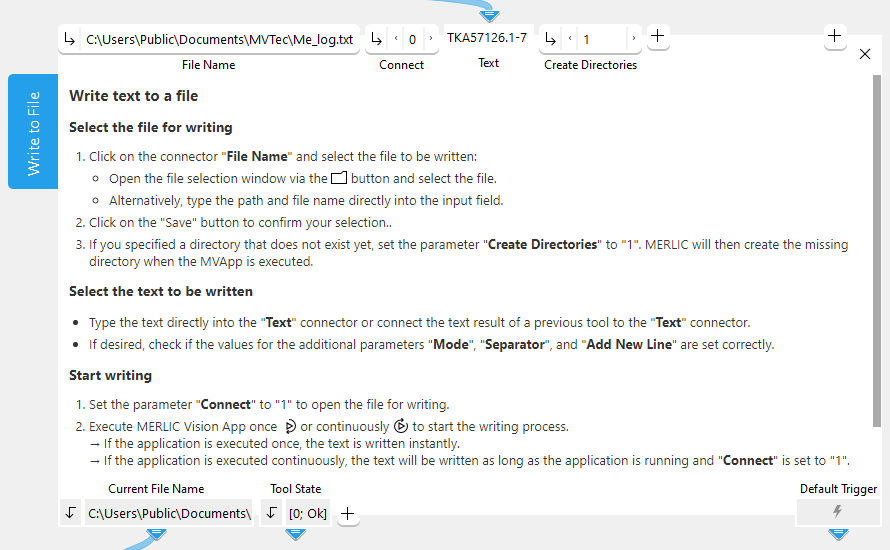Click the Current File Name output field

click(168, 513)
